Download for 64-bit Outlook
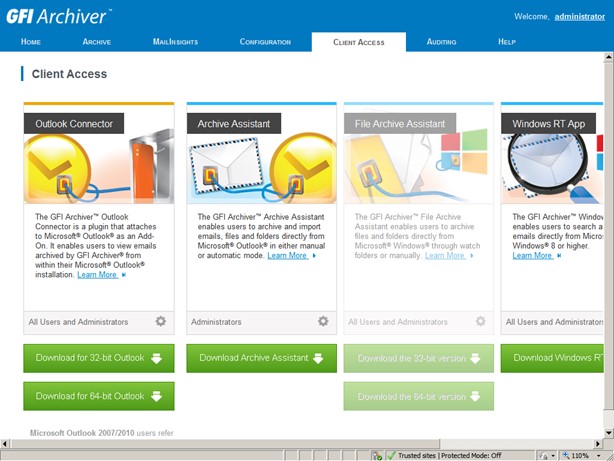 click(99, 396)
